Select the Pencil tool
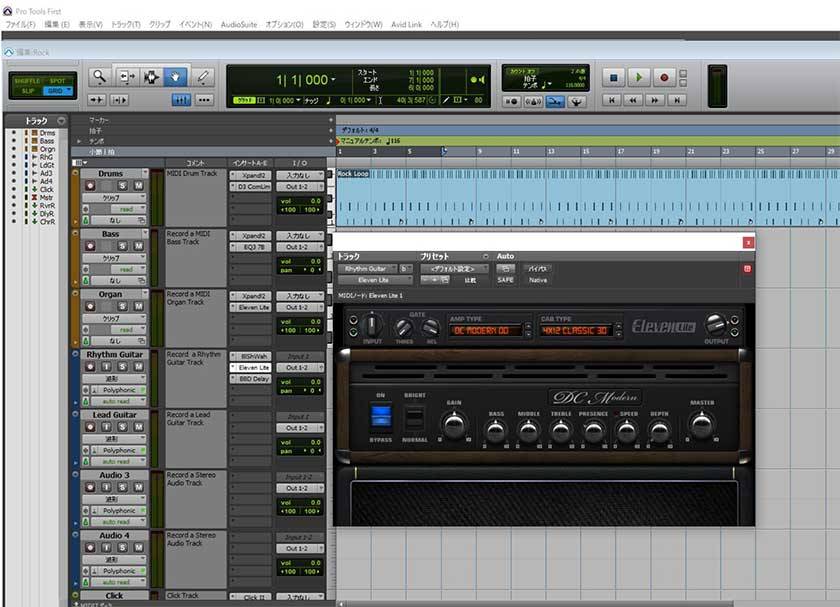The height and width of the screenshot is (607, 840). point(202,77)
